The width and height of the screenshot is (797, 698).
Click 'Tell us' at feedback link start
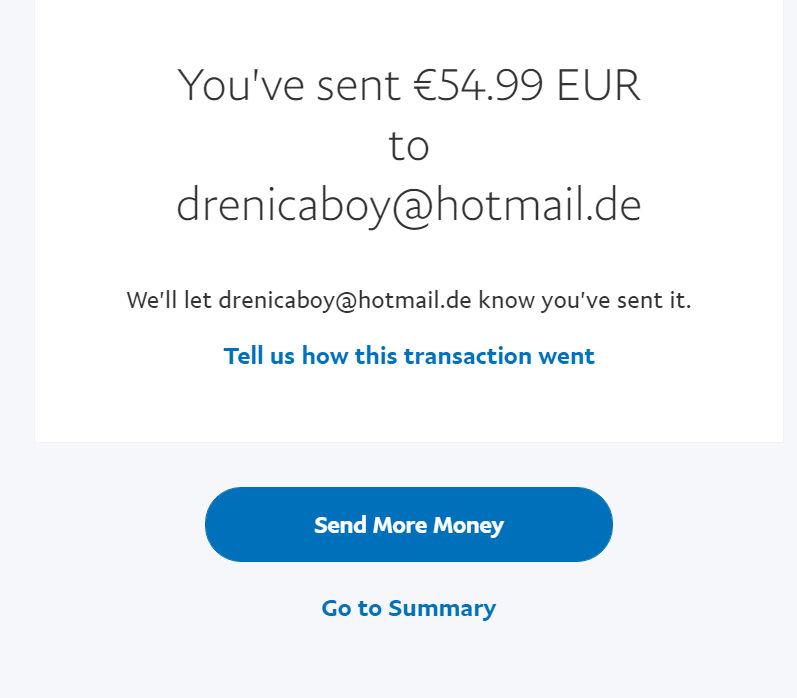[x=260, y=356]
